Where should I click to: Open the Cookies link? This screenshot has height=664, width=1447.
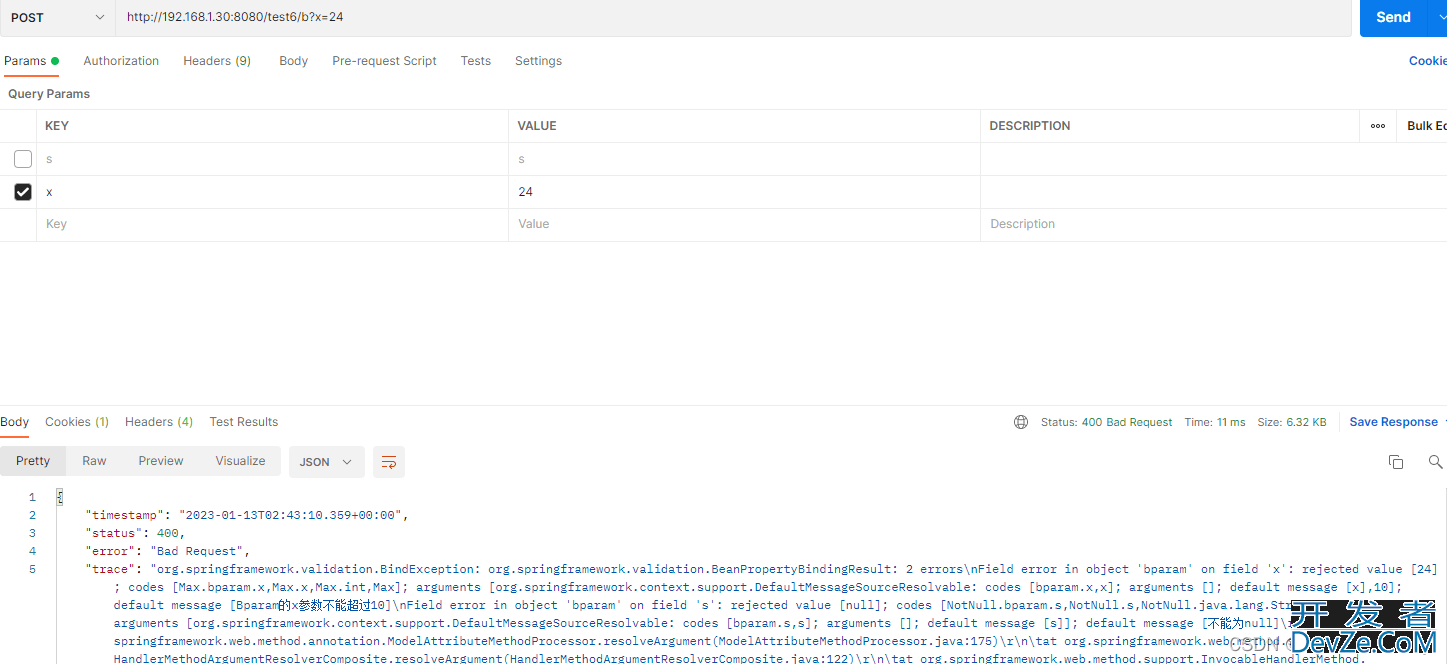coord(1428,61)
